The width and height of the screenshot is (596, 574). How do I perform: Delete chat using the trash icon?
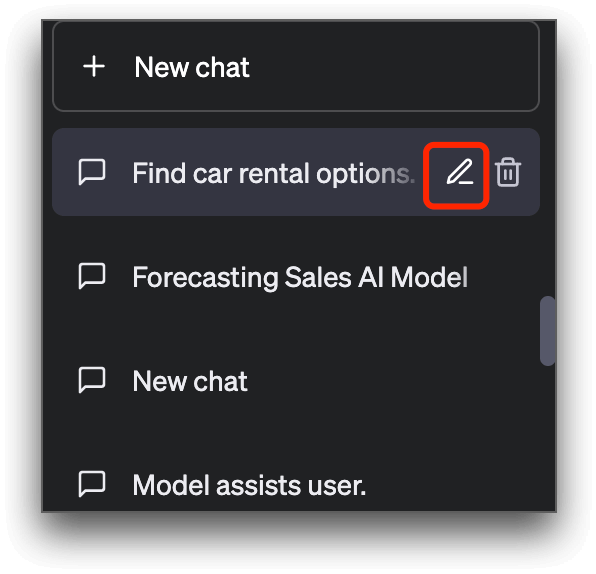click(x=508, y=172)
